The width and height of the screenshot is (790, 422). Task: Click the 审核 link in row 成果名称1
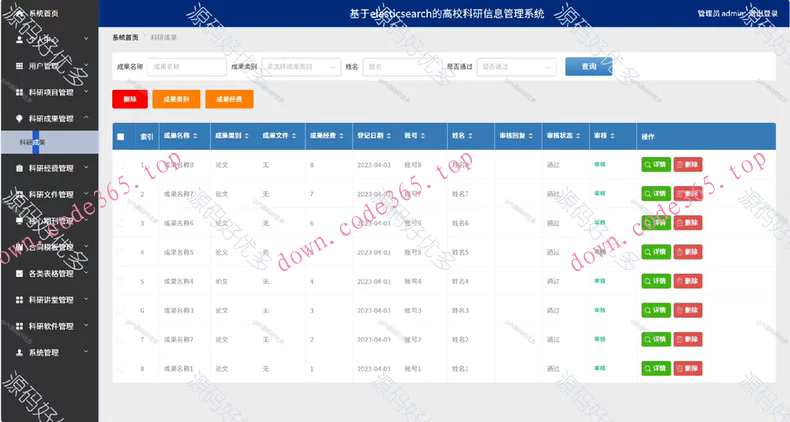(600, 368)
